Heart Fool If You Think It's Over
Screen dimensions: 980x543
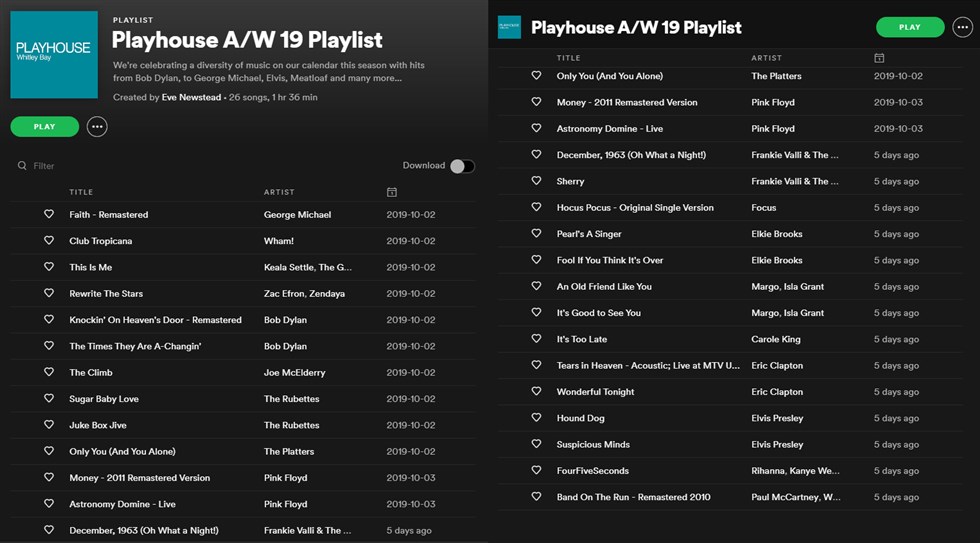[536, 259]
